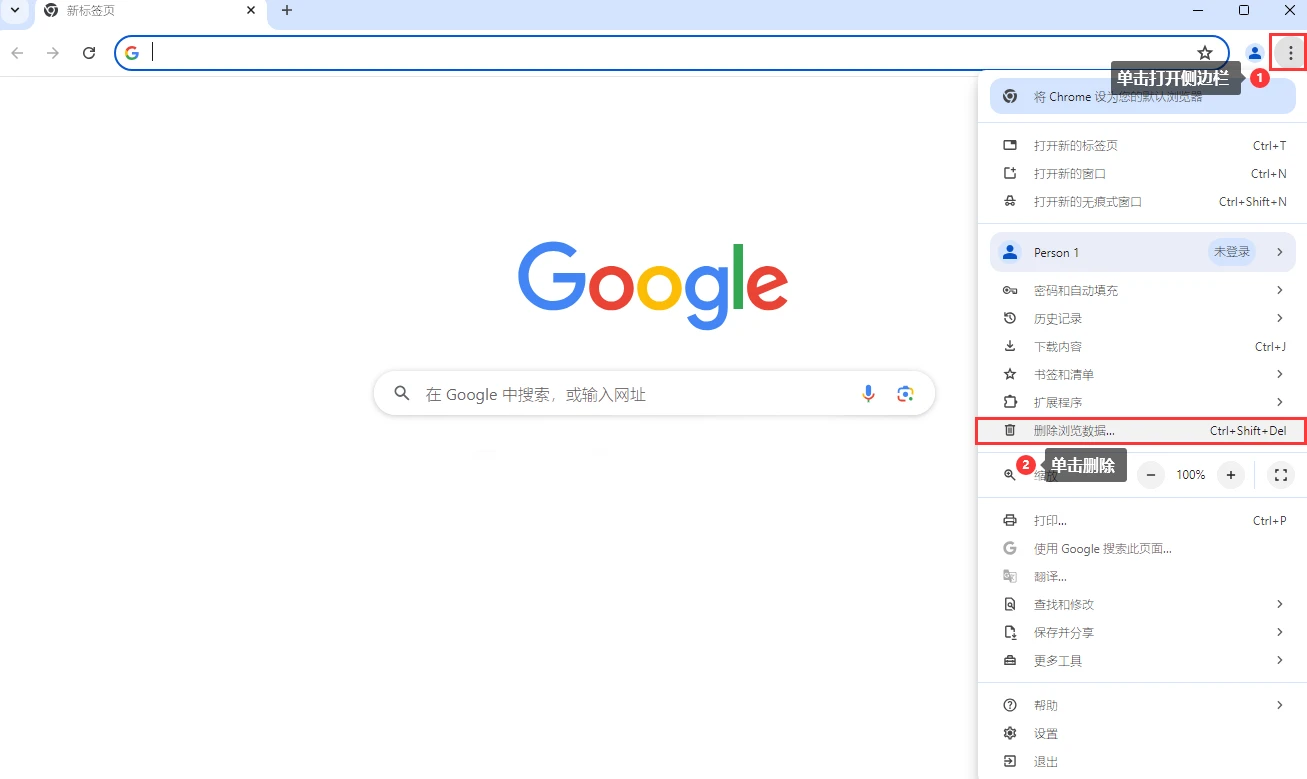Expand the Person 1 profile submenu
This screenshot has height=779, width=1307.
pos(1142,252)
